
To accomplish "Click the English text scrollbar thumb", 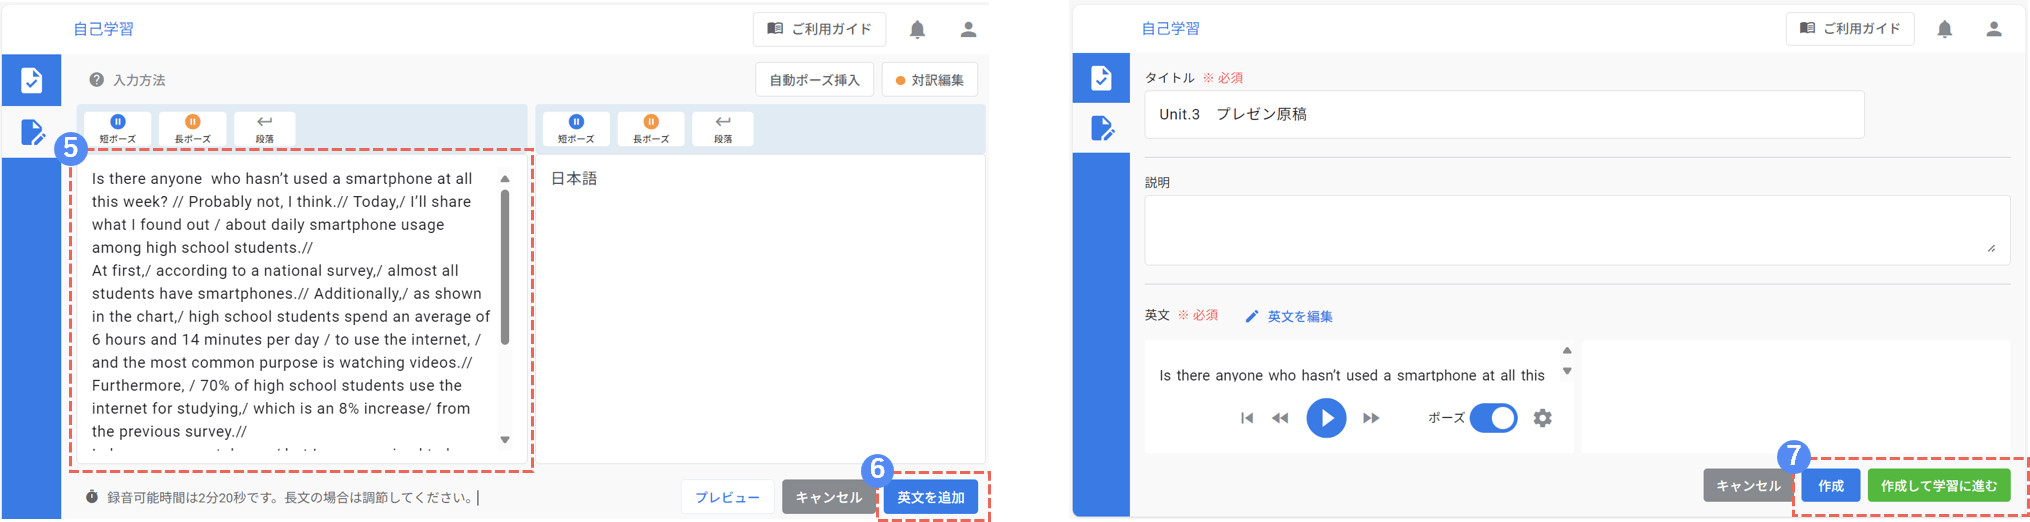I will 505,267.
